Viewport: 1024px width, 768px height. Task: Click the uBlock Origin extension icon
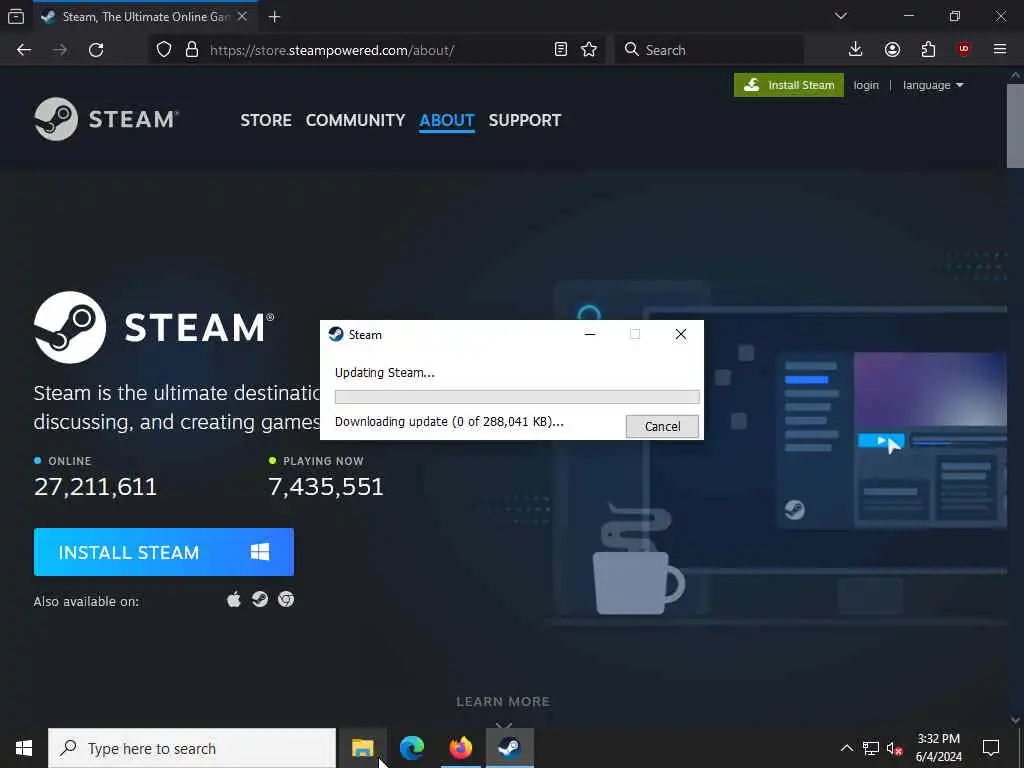pos(964,50)
